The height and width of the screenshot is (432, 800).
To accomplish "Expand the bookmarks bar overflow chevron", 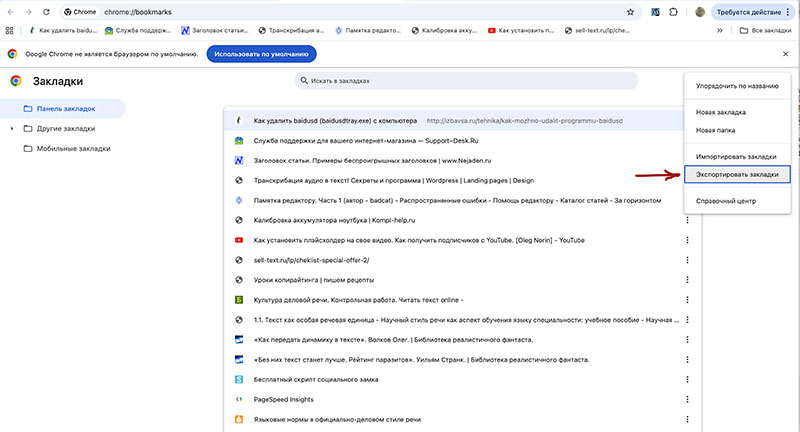I will click(719, 31).
